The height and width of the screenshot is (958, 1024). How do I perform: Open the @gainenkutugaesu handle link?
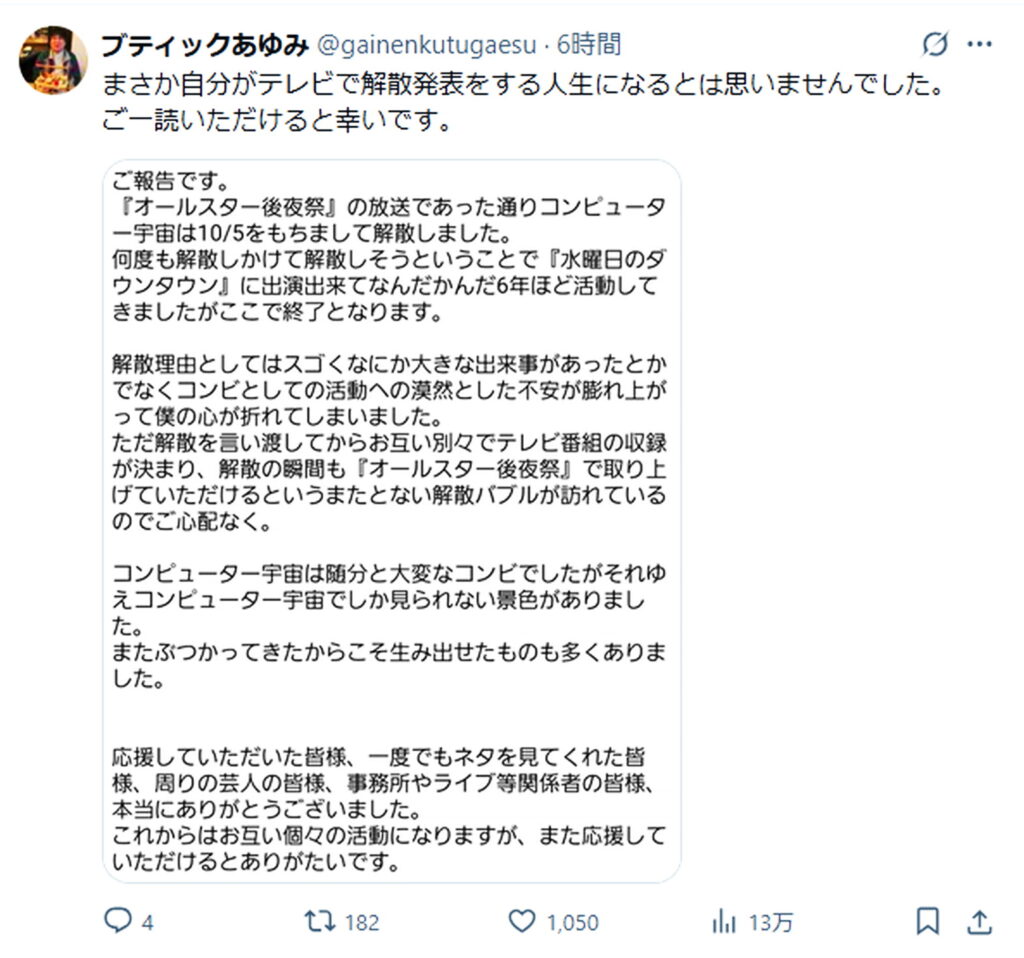tap(426, 45)
